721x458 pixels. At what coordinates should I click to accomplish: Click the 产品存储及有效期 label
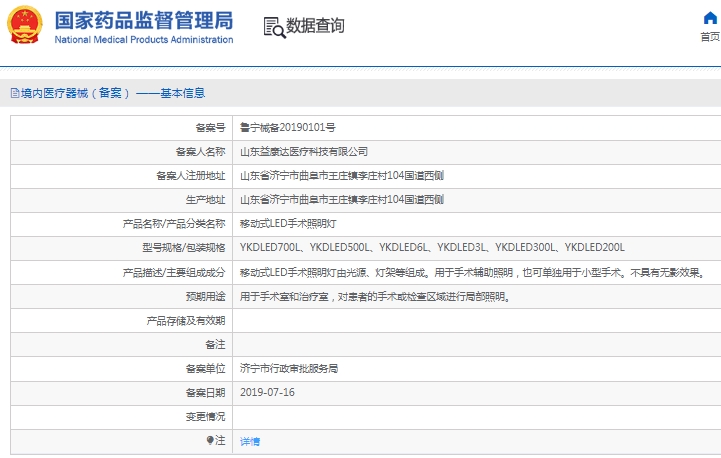pyautogui.click(x=186, y=321)
